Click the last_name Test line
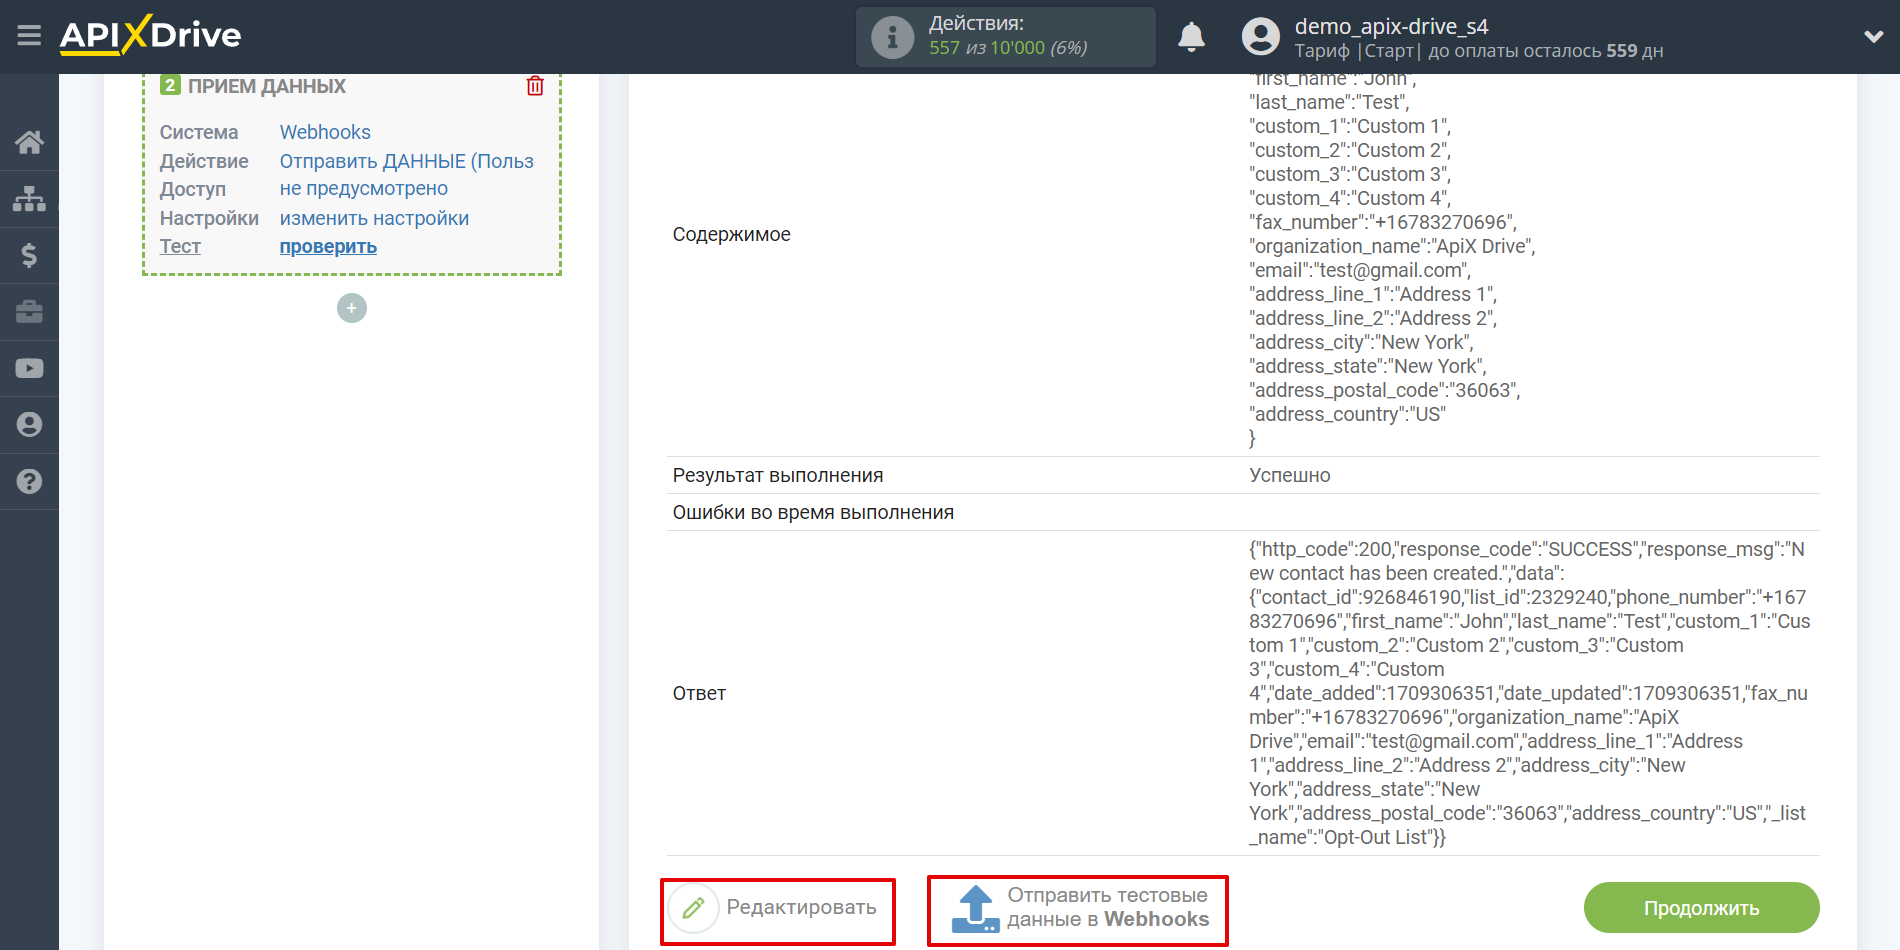 point(1329,102)
